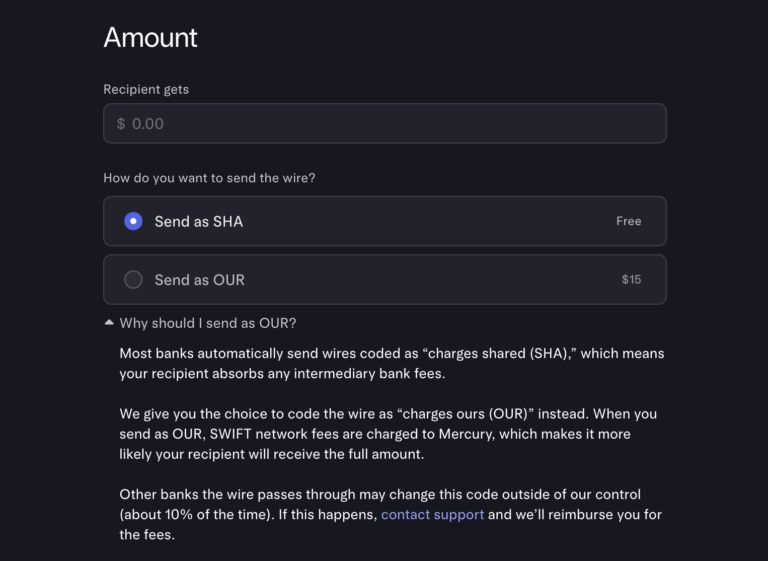This screenshot has height=561, width=768.
Task: Click the paragraph starting "We give you the choice"
Action: tap(388, 434)
